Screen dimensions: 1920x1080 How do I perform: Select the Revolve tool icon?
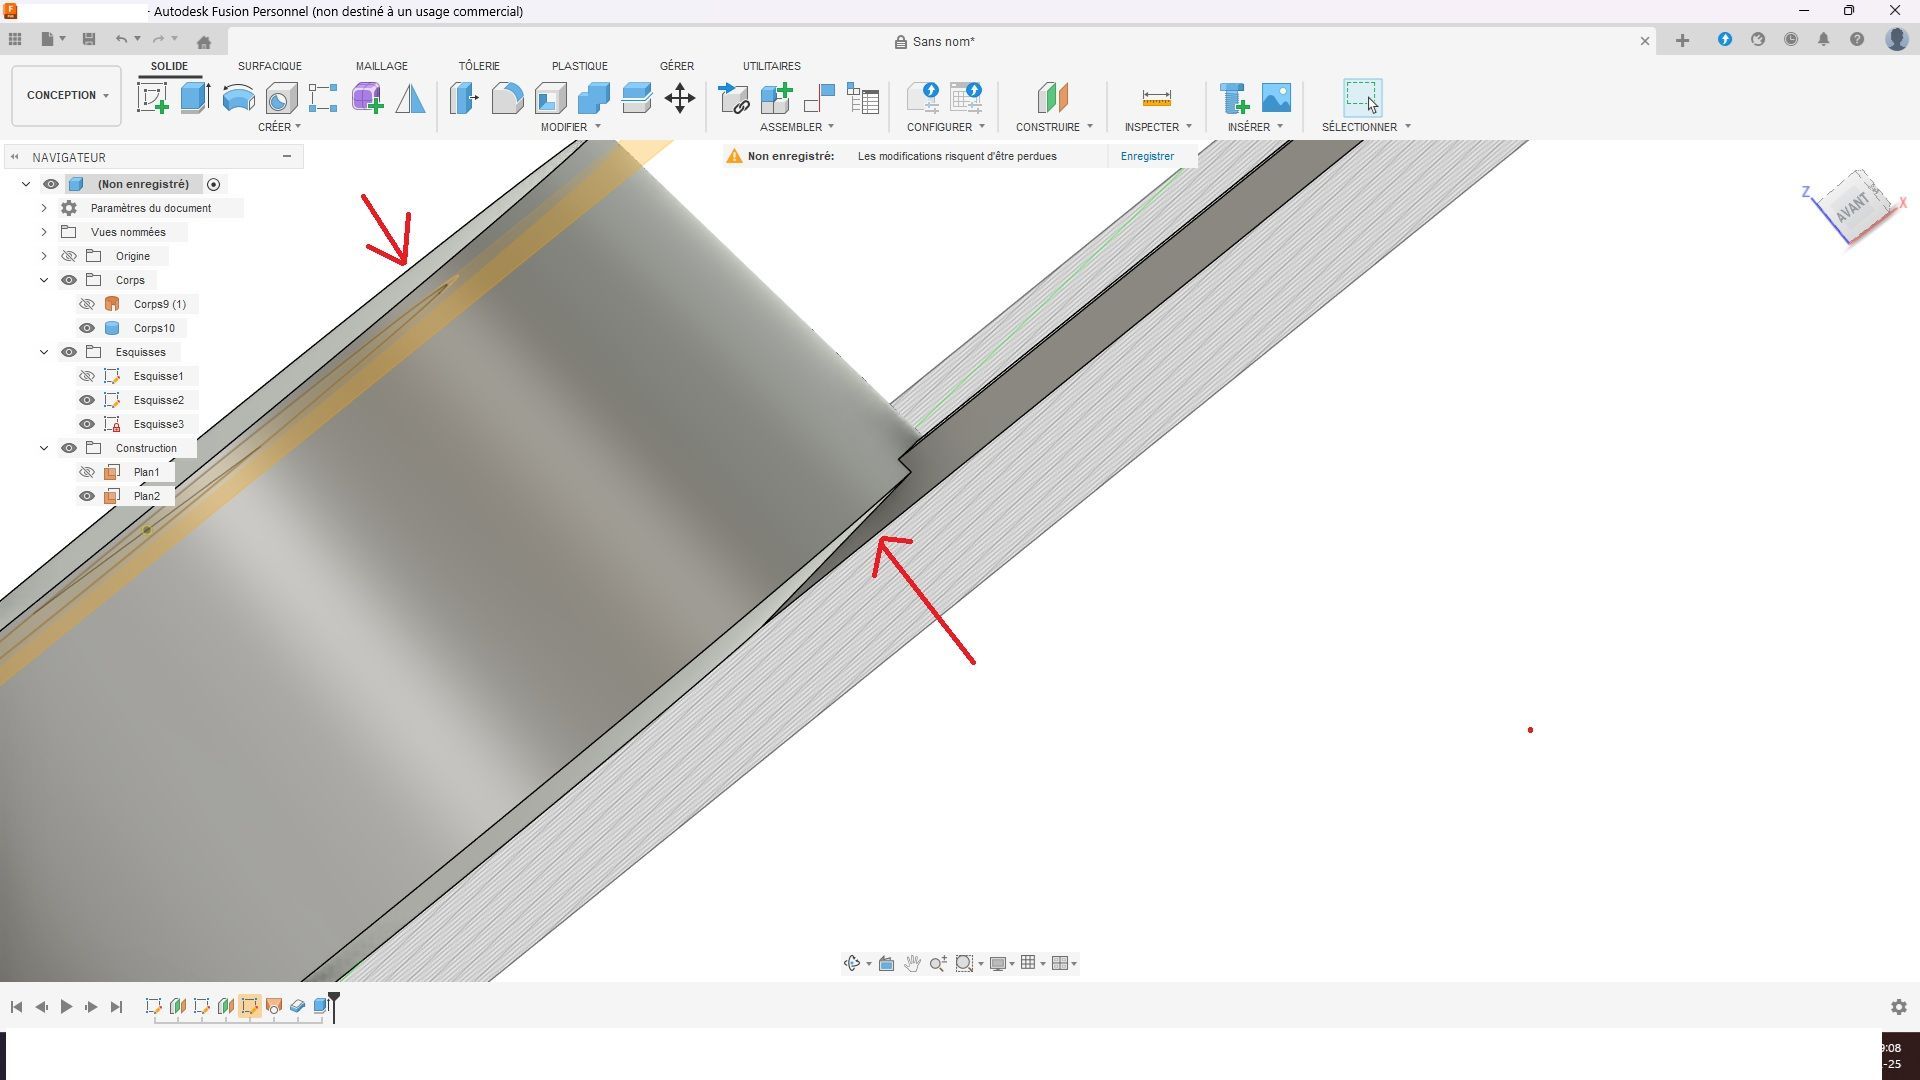(238, 98)
